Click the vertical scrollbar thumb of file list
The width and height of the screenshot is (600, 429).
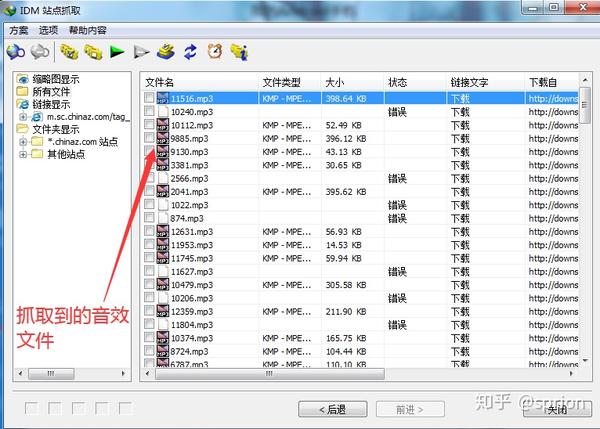(x=584, y=106)
